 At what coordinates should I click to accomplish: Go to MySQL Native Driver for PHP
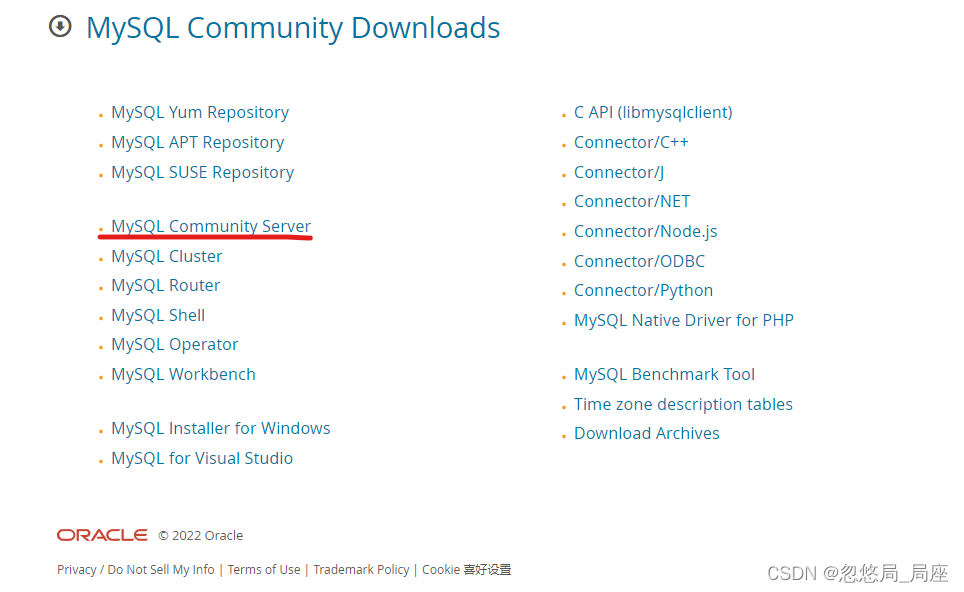pos(684,320)
